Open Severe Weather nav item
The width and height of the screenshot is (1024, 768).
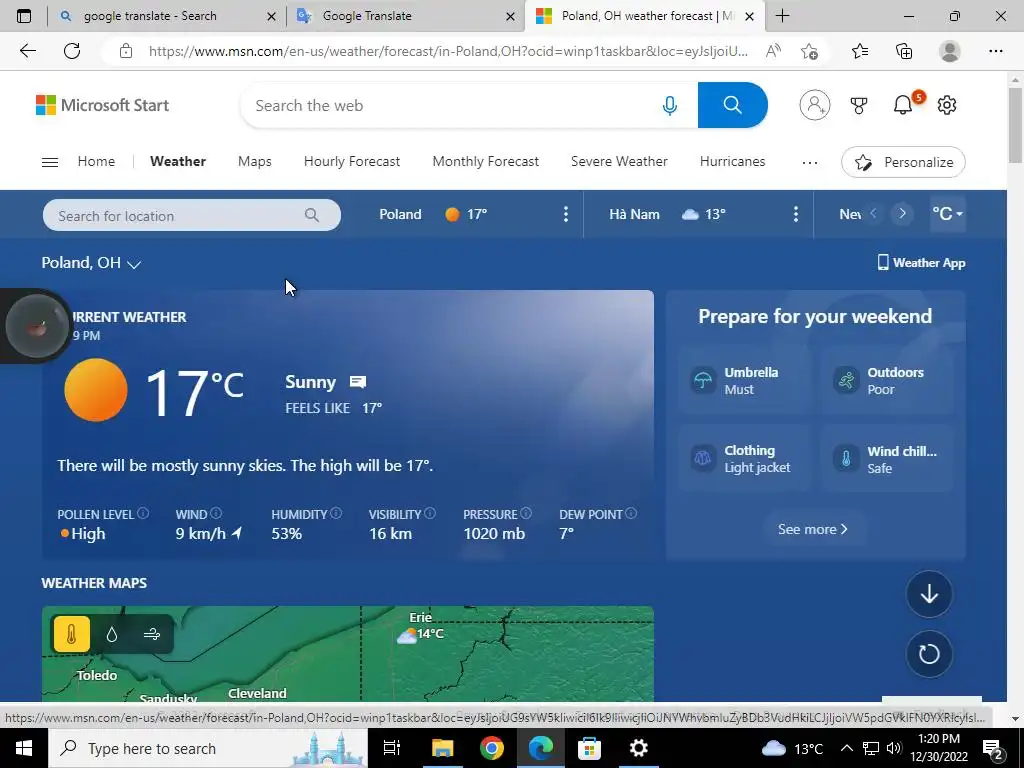point(619,161)
